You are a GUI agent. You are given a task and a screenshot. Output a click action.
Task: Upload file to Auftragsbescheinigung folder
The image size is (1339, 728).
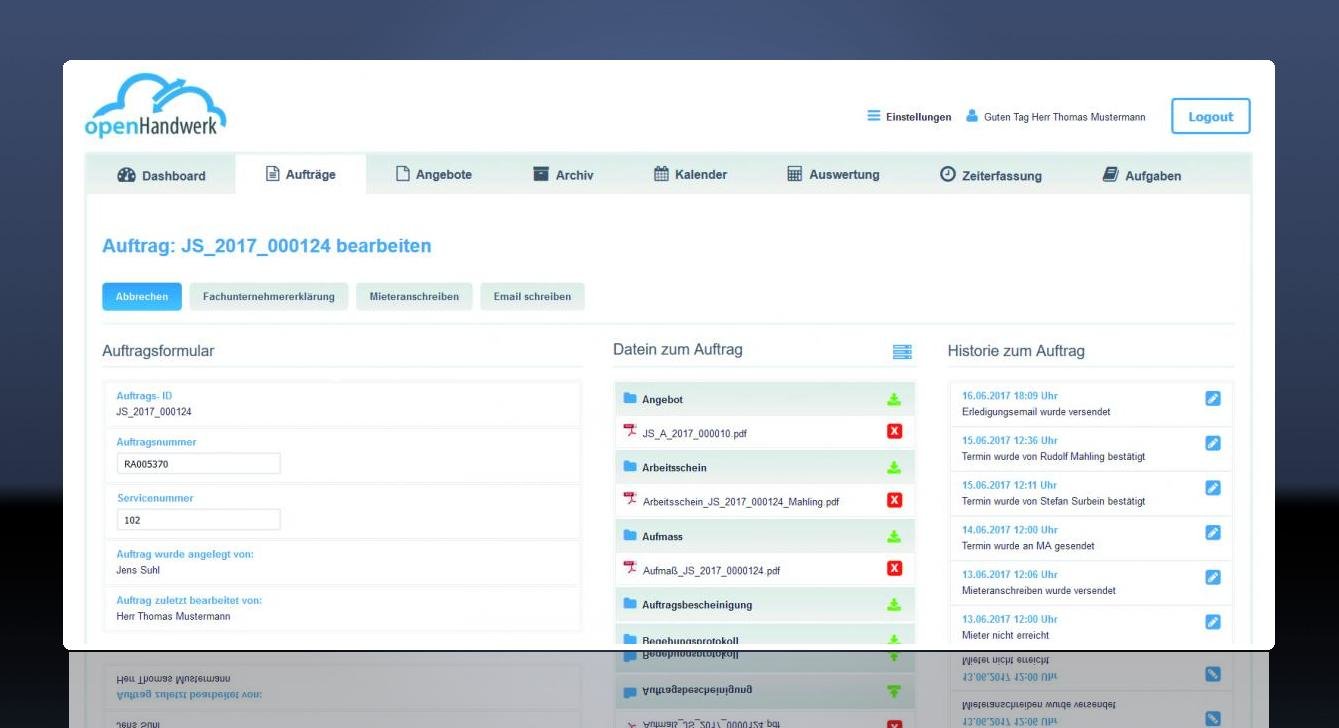(894, 604)
